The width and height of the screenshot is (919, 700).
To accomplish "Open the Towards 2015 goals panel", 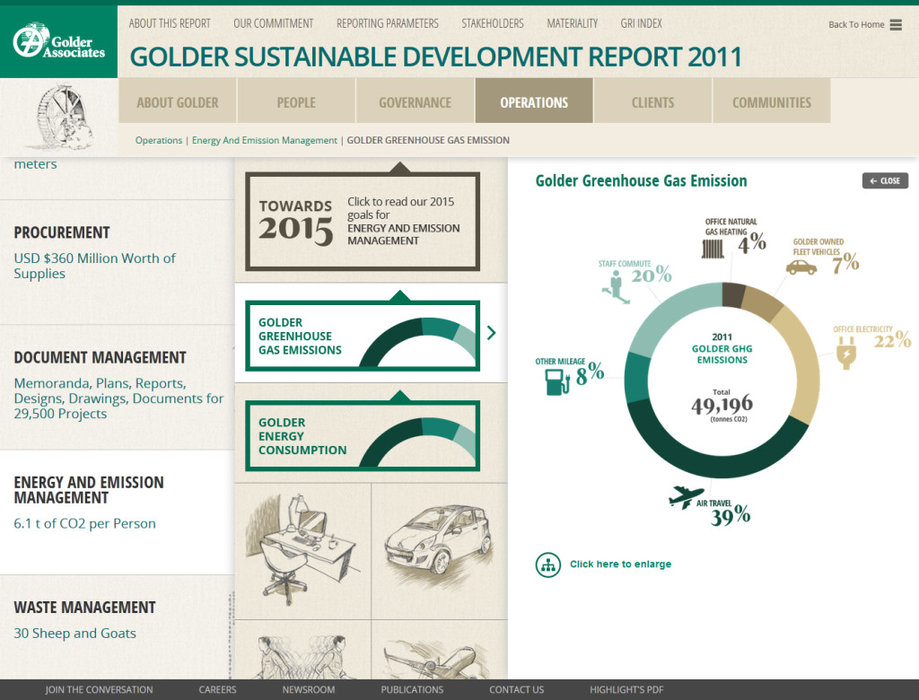I will [362, 221].
